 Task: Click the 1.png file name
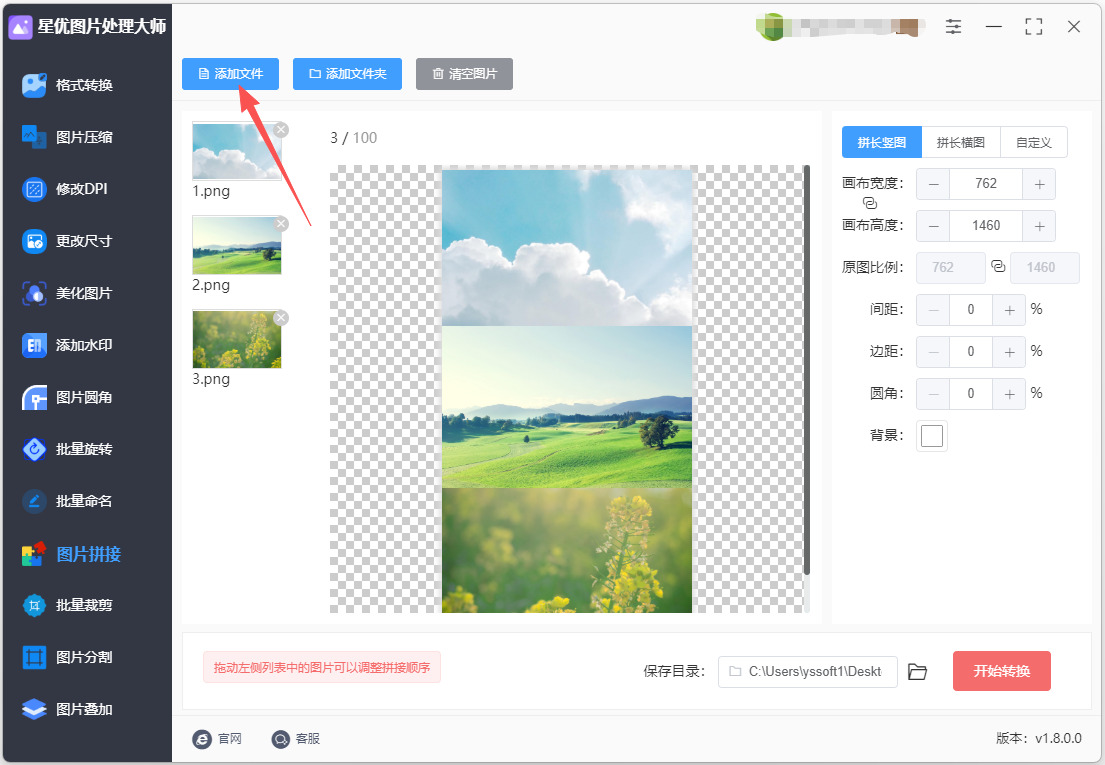click(x=211, y=191)
